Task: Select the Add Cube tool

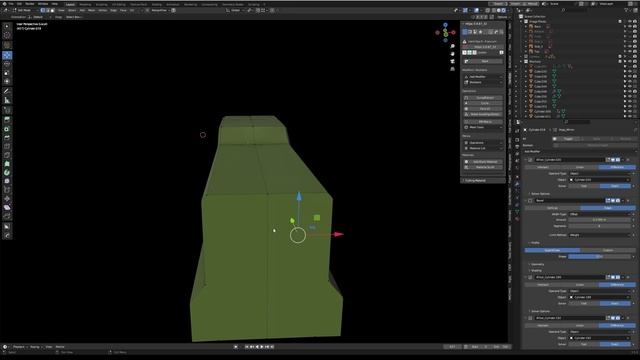Action: coord(7,110)
